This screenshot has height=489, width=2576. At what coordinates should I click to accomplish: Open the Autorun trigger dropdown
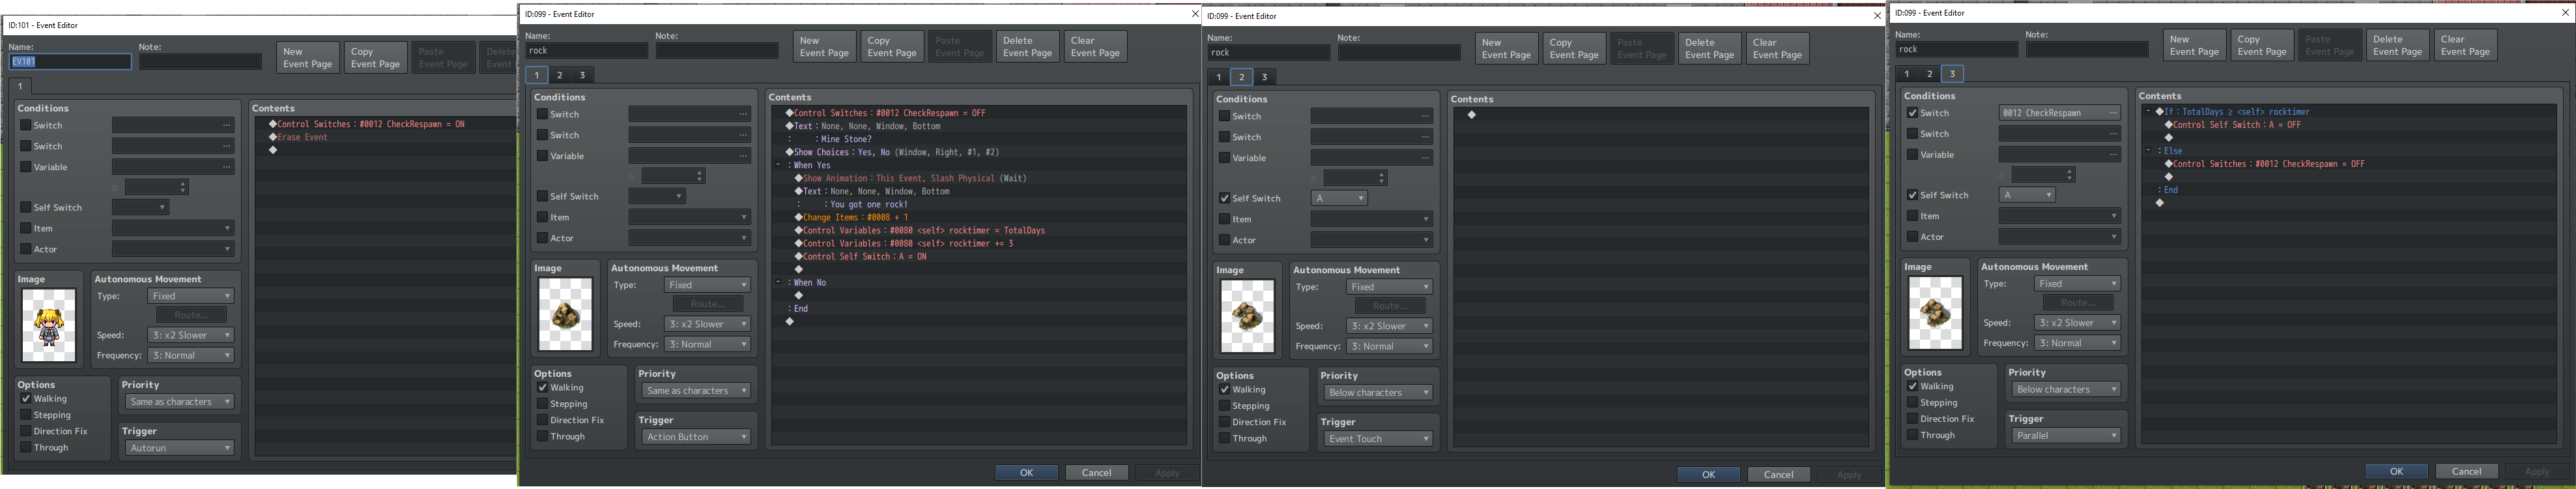[180, 448]
